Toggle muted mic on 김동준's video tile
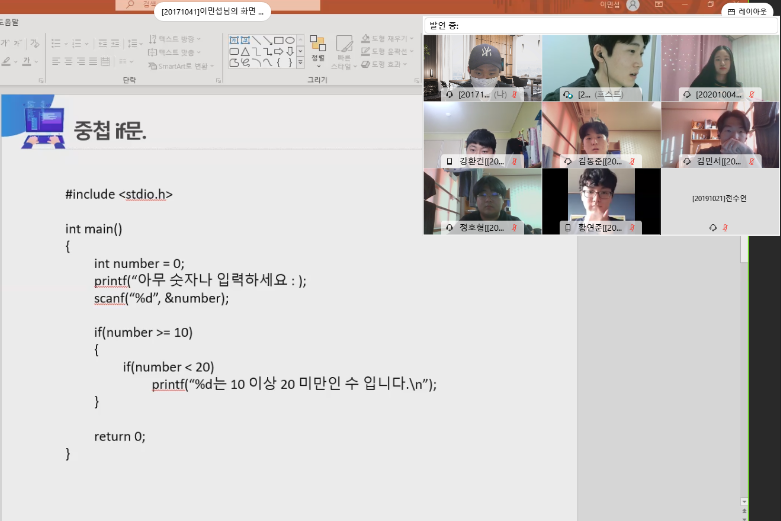This screenshot has height=521, width=781. [631, 161]
